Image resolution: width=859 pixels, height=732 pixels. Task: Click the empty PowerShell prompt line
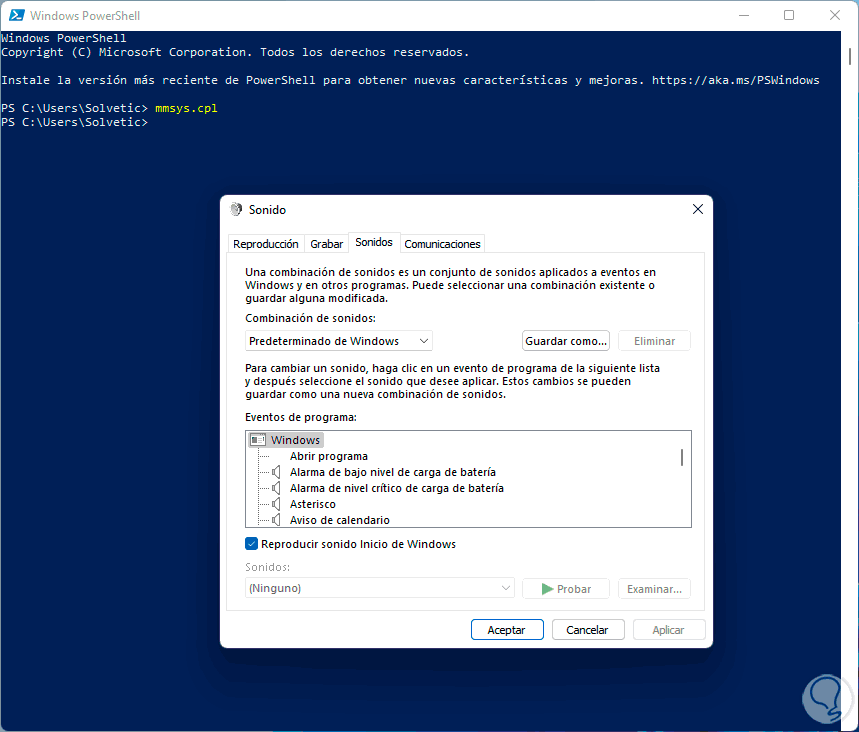tap(75, 122)
